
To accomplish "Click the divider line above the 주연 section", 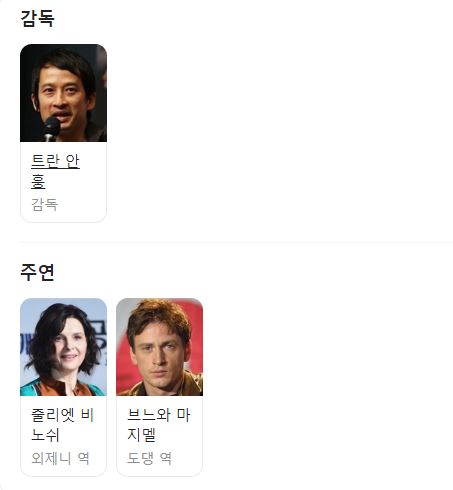I will 236,243.
